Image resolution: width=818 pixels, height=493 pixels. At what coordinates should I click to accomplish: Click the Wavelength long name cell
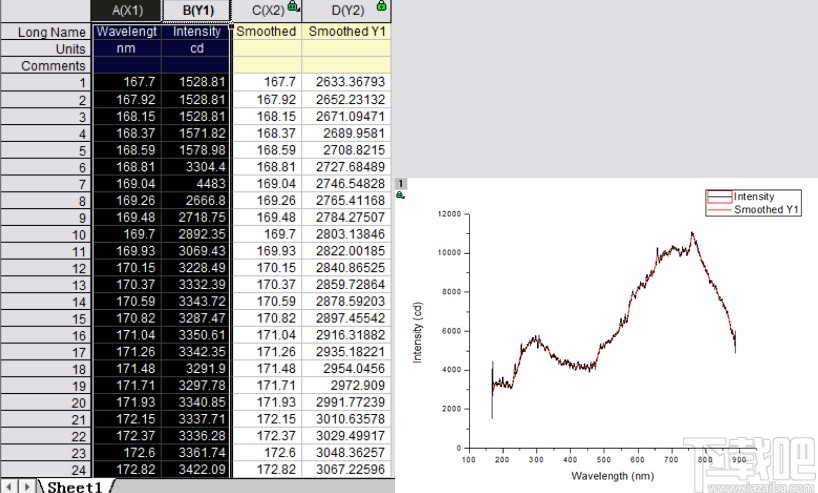point(127,31)
